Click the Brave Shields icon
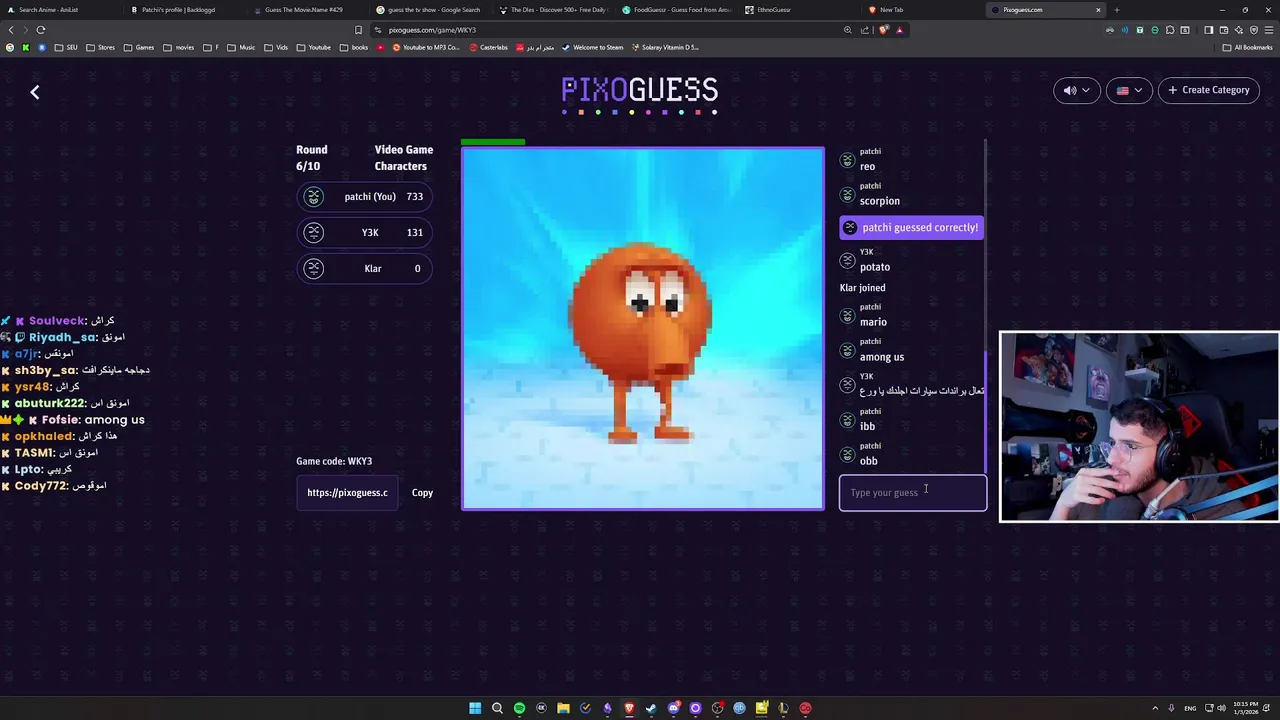The image size is (1280, 720). pos(884,30)
